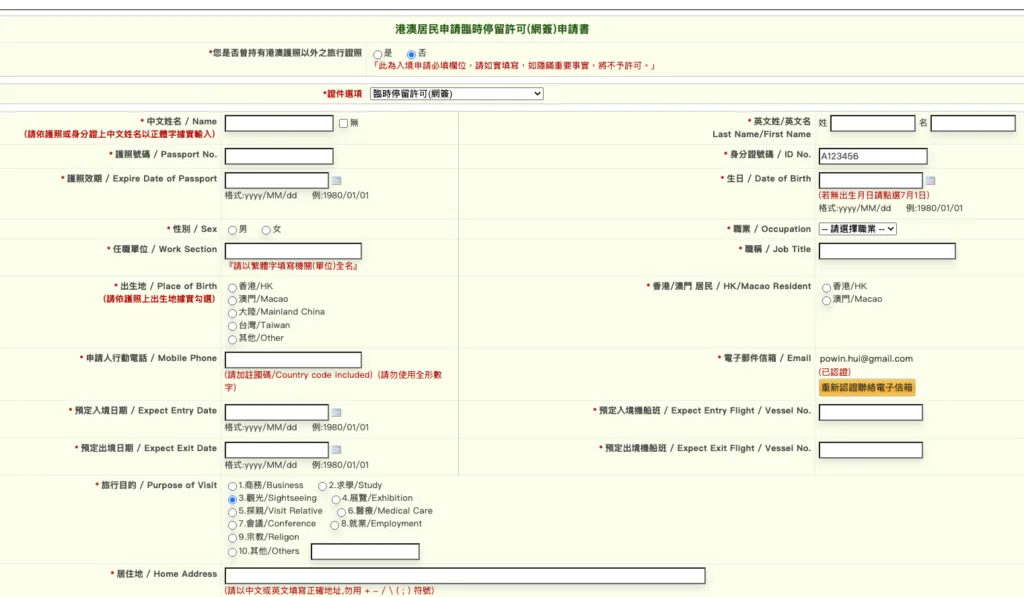Image resolution: width=1024 pixels, height=597 pixels.
Task: Open the 證件選項 document type dropdown
Action: coord(456,94)
